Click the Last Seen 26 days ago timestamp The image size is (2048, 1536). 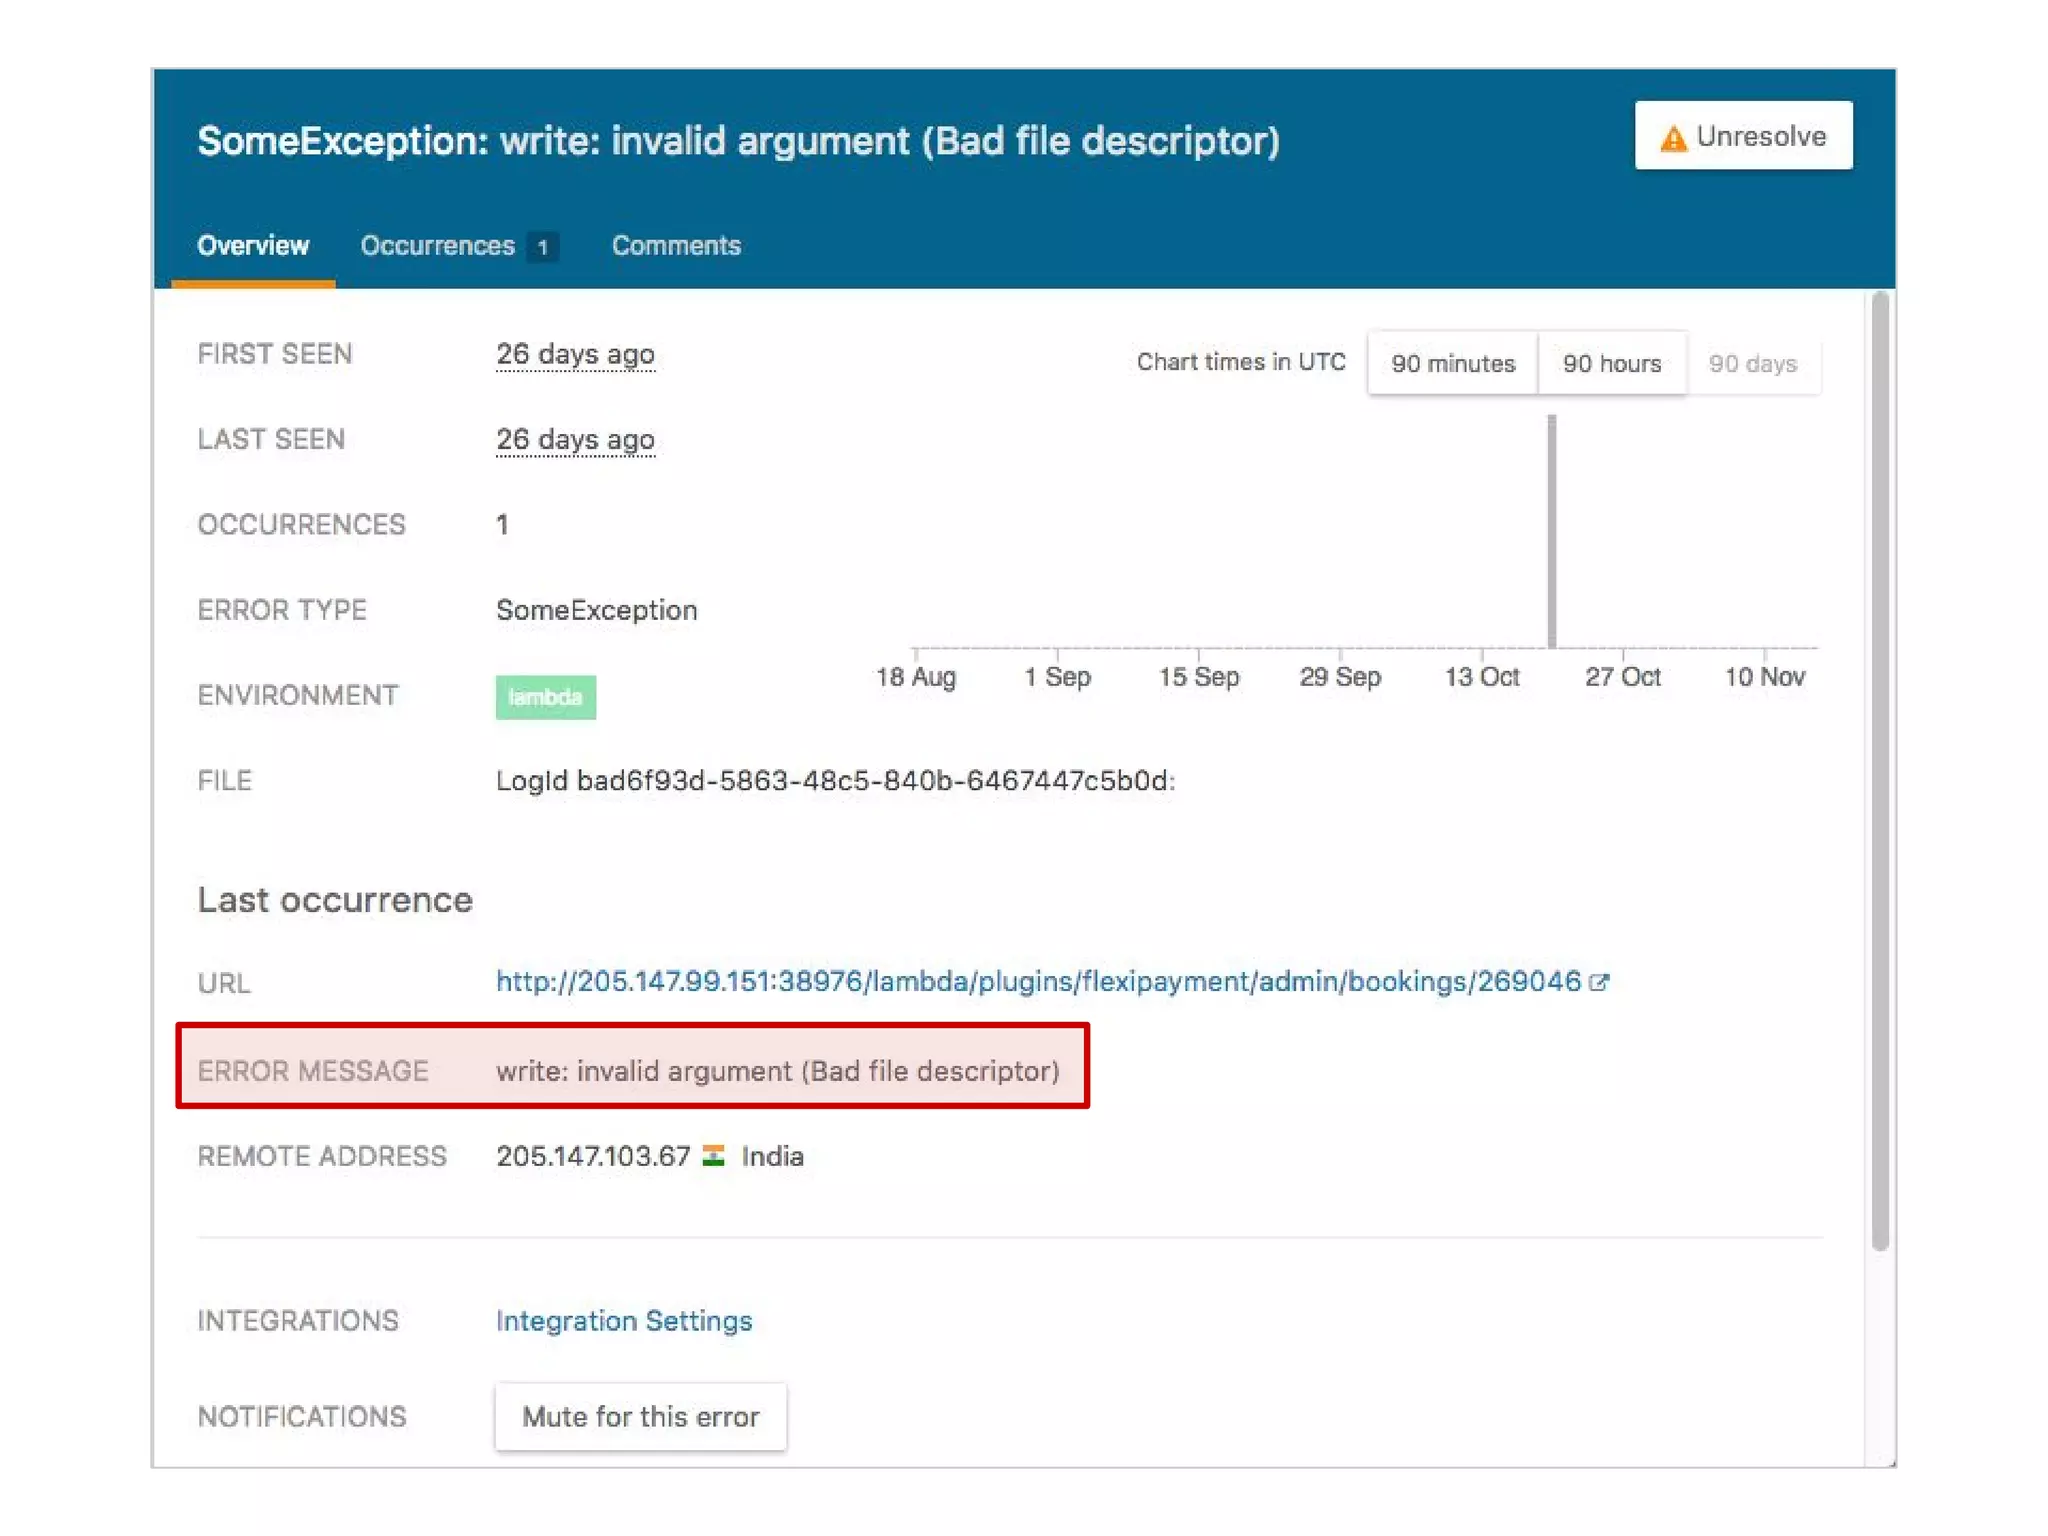[x=575, y=439]
